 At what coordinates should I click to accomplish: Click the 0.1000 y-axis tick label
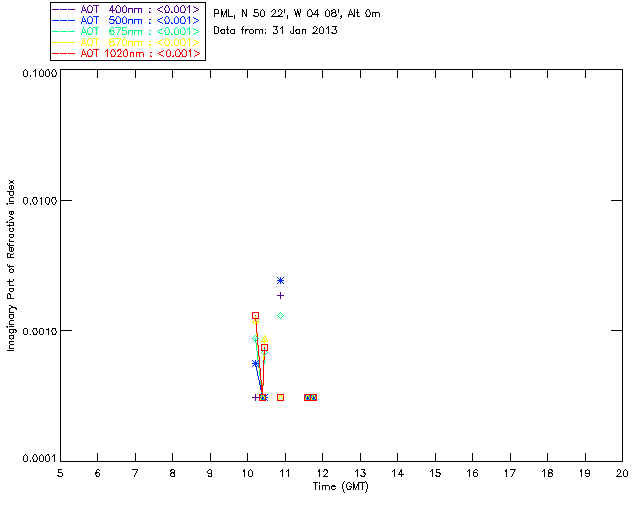tap(39, 73)
